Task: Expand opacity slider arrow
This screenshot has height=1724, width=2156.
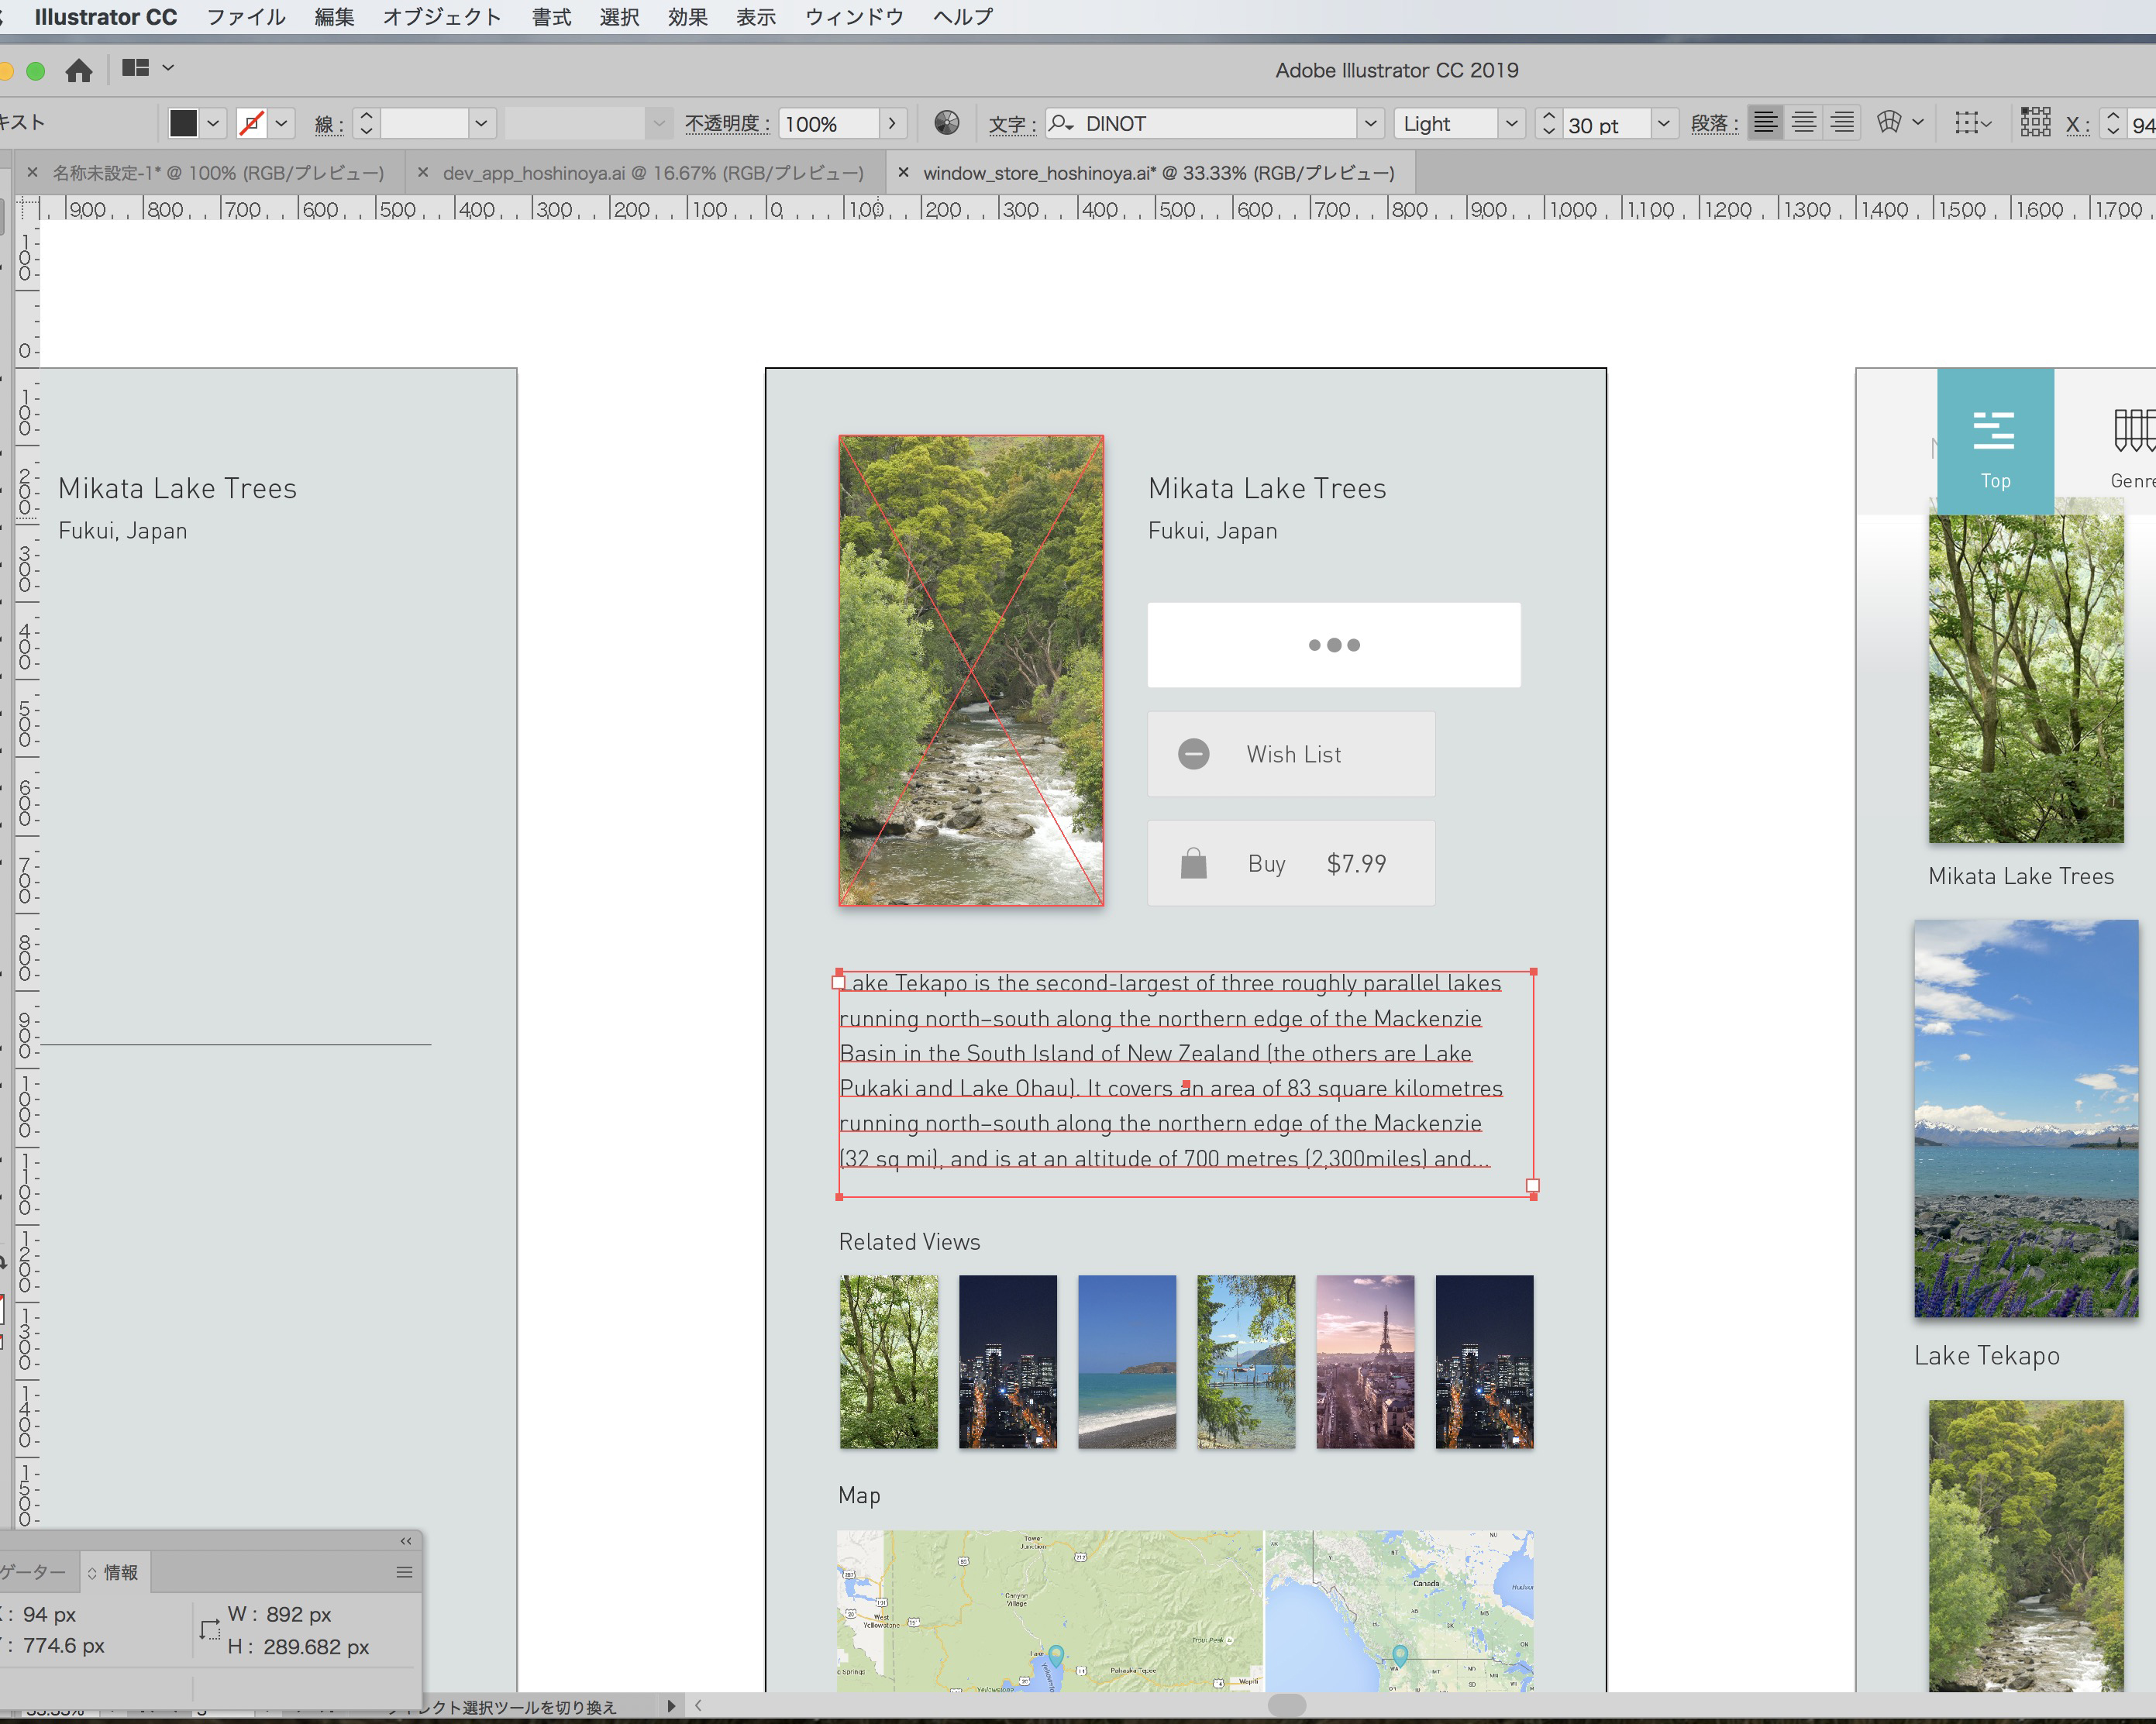Action: [892, 123]
